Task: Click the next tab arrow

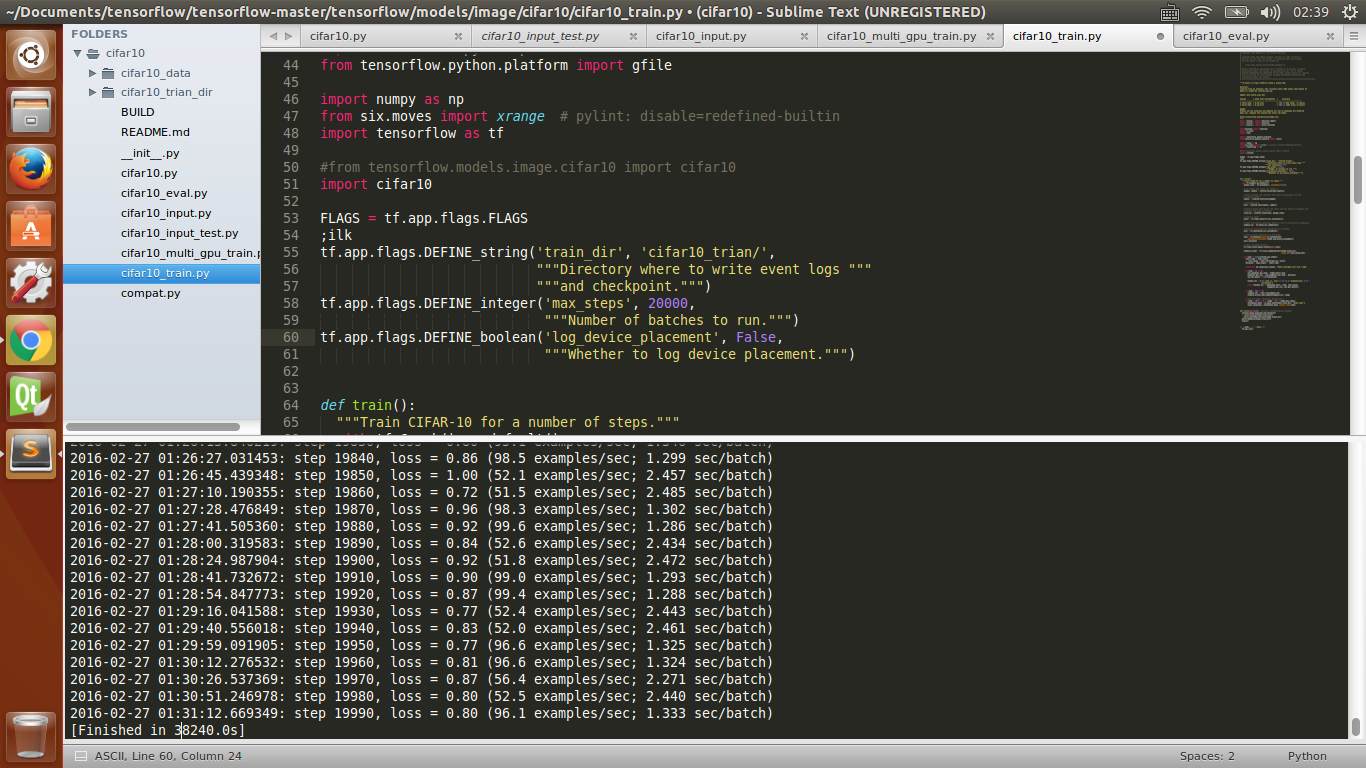Action: tap(289, 36)
